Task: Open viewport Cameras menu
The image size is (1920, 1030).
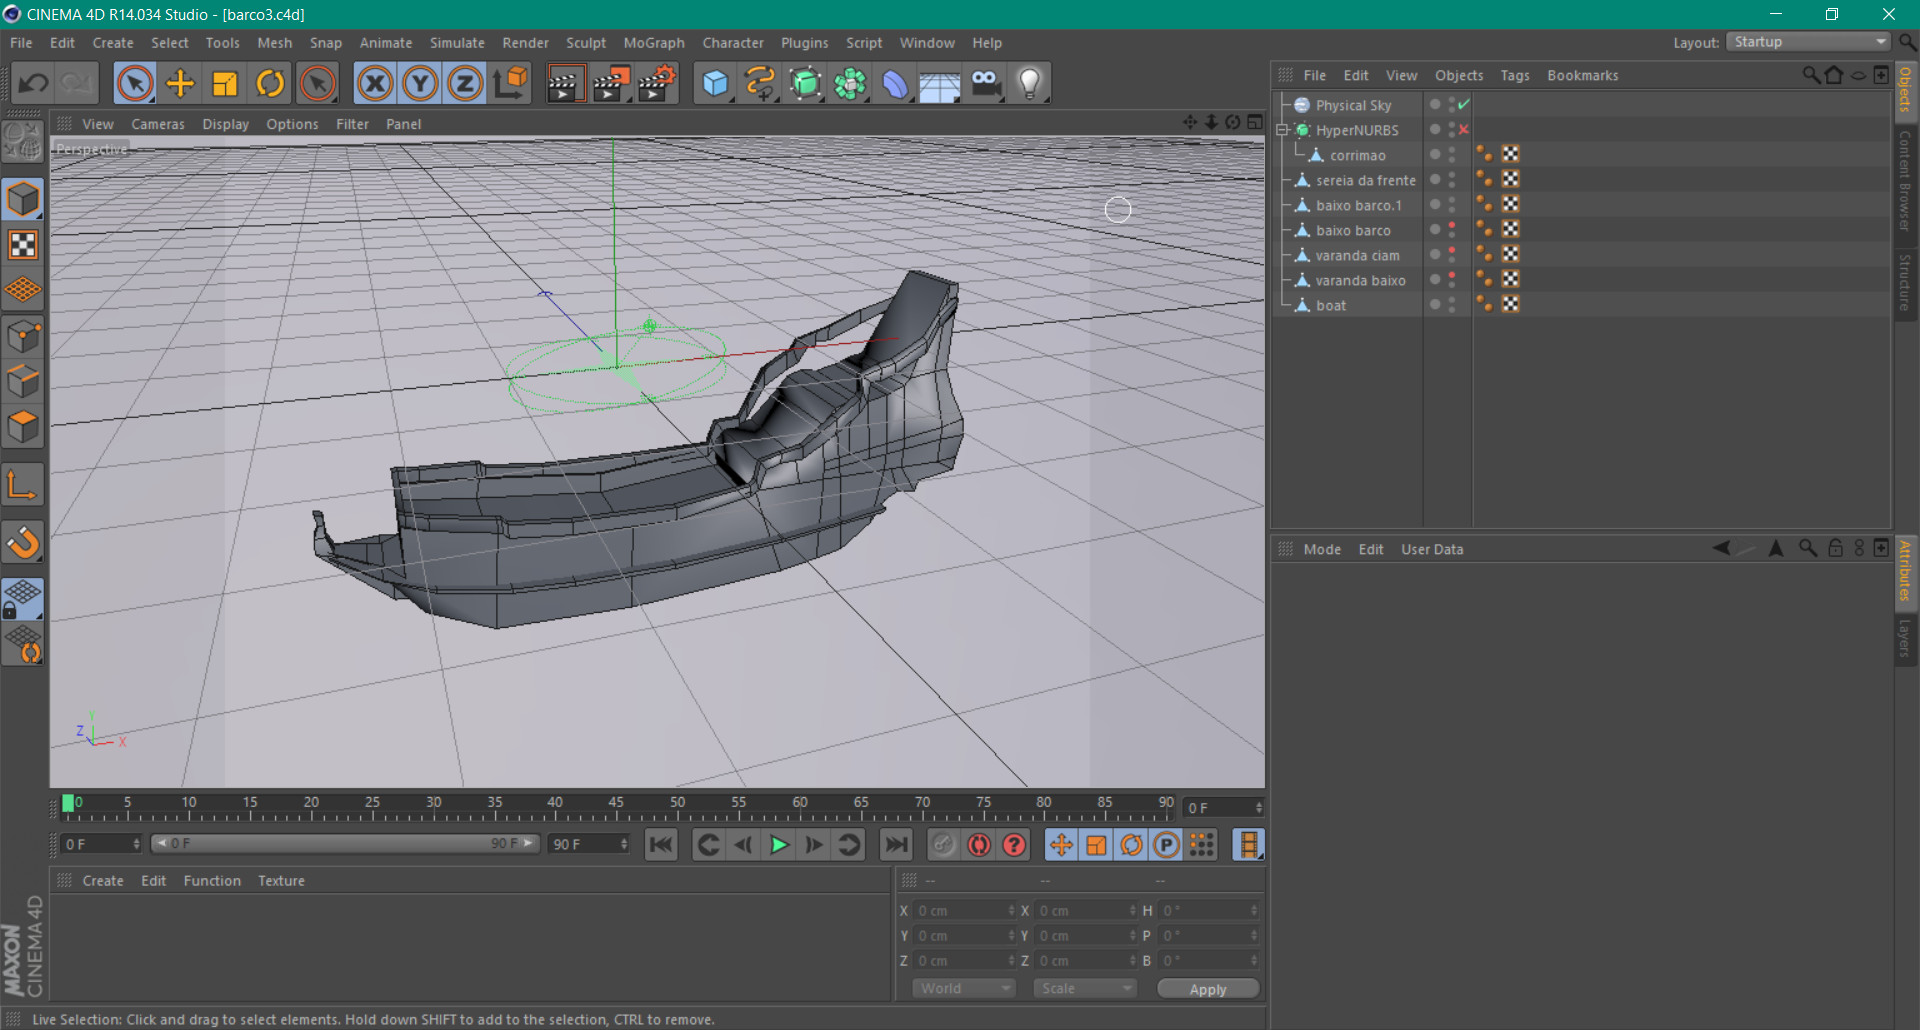Action: [158, 124]
